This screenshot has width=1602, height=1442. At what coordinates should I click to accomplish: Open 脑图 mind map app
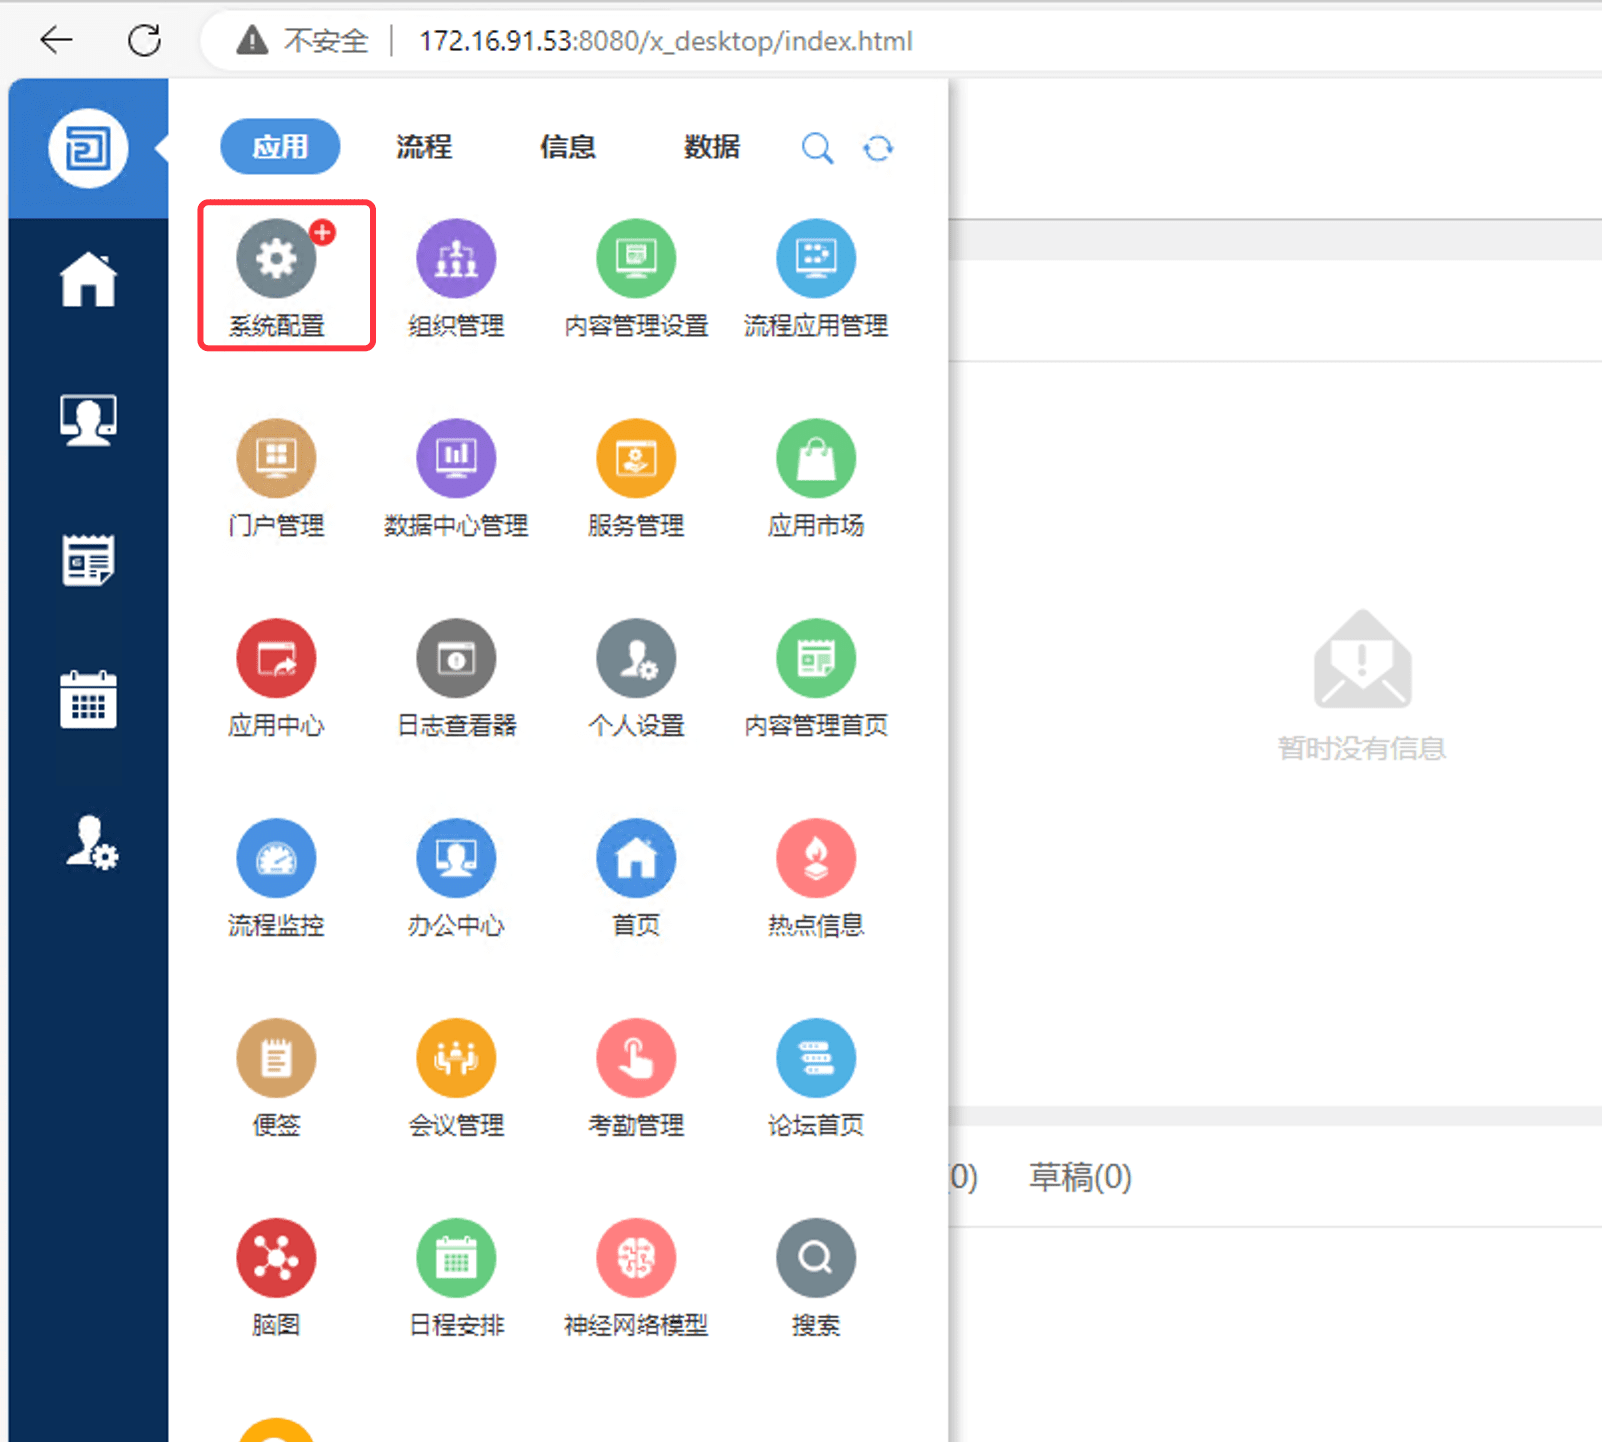pos(276,1258)
